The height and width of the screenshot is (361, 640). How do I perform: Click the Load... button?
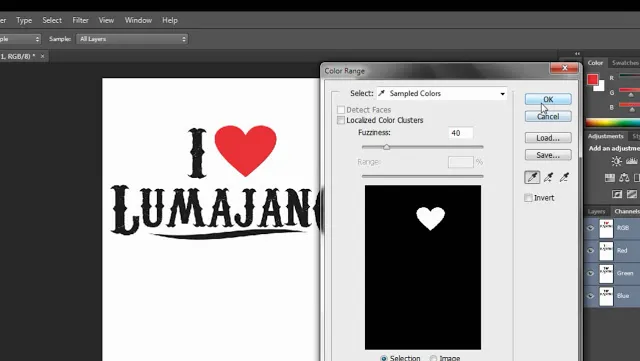coord(548,138)
